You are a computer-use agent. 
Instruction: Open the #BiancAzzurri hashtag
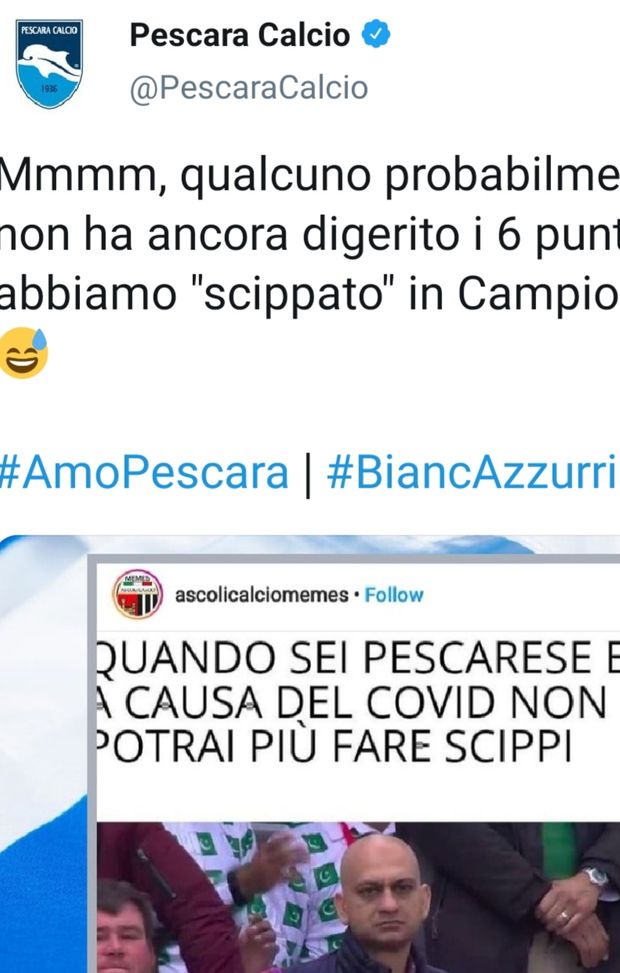472,472
